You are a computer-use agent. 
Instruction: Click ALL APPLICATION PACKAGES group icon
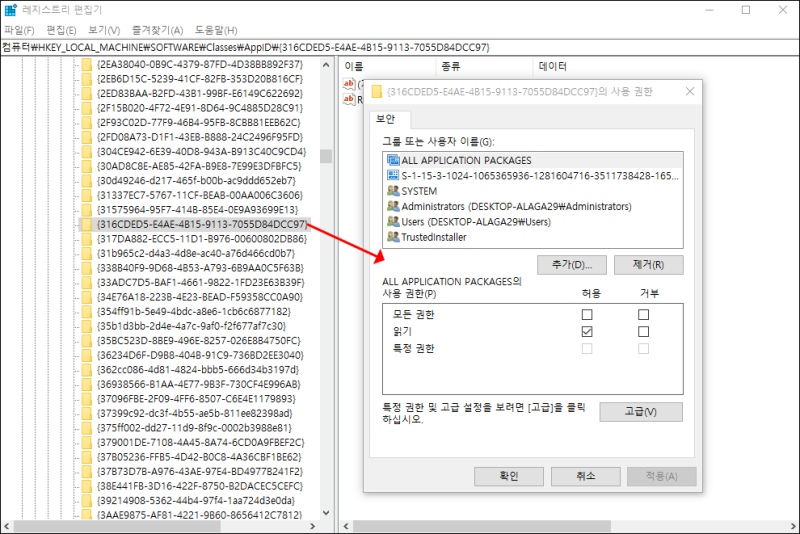tap(393, 160)
